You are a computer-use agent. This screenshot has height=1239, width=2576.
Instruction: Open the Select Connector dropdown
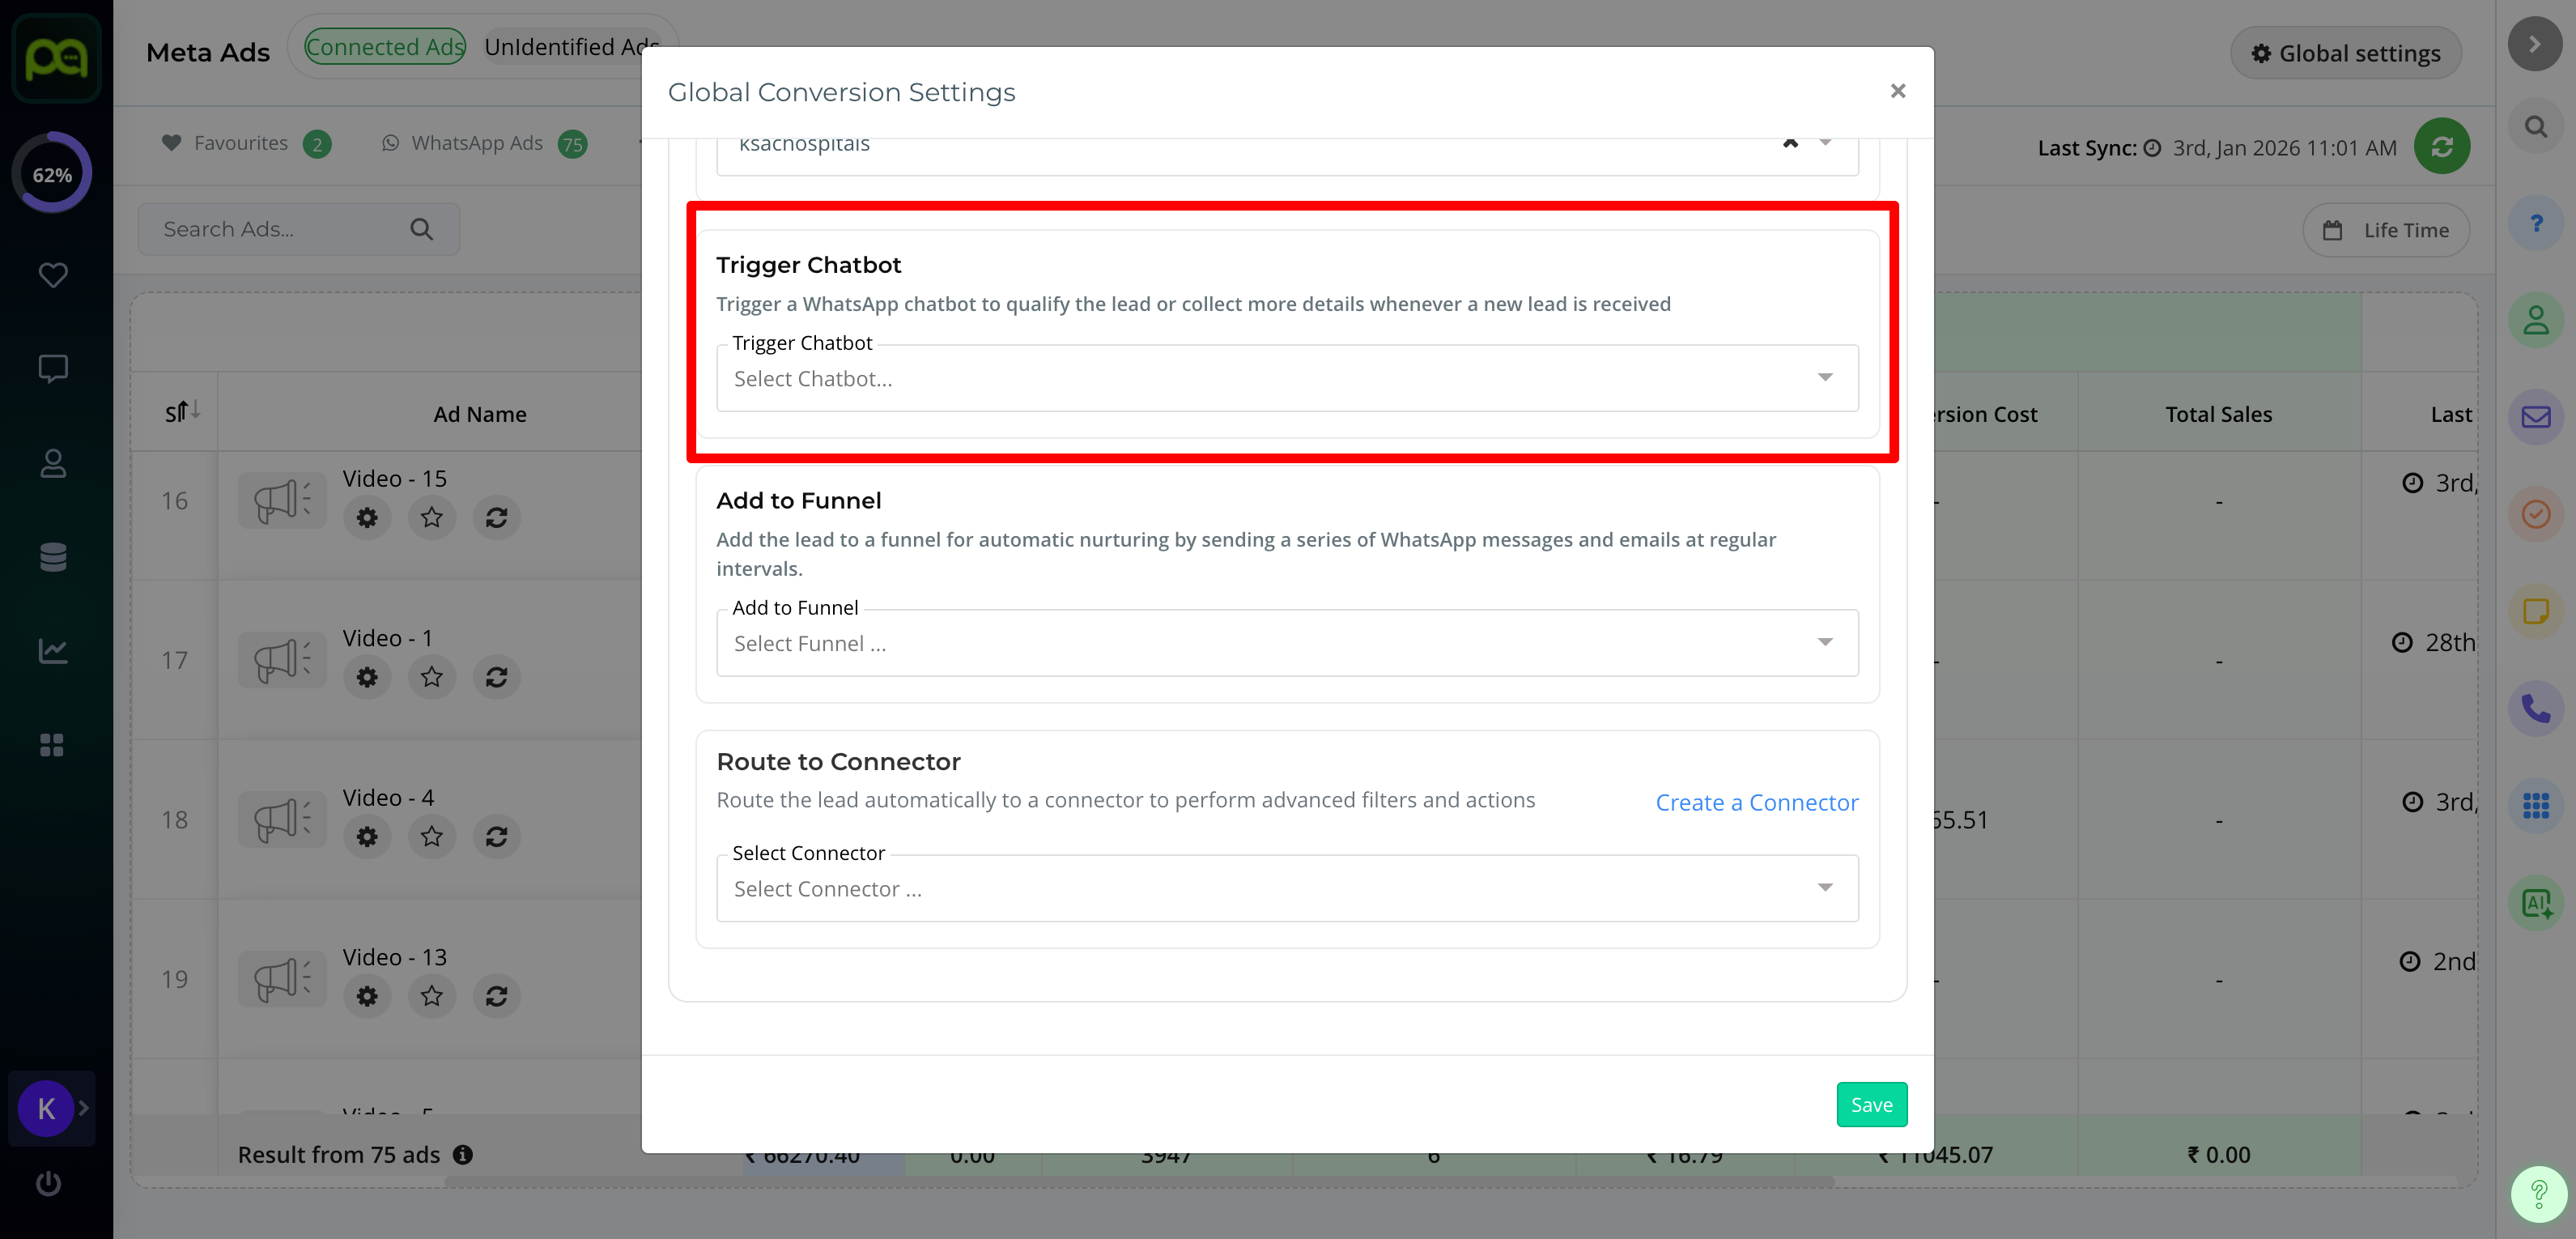pyautogui.click(x=1287, y=889)
